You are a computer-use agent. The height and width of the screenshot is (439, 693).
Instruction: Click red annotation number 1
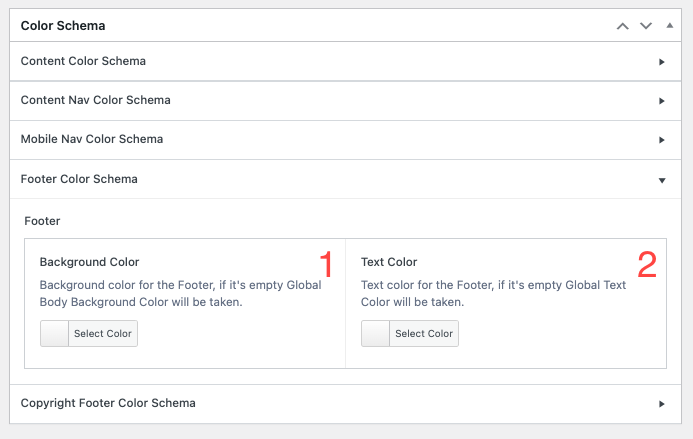pyautogui.click(x=325, y=265)
